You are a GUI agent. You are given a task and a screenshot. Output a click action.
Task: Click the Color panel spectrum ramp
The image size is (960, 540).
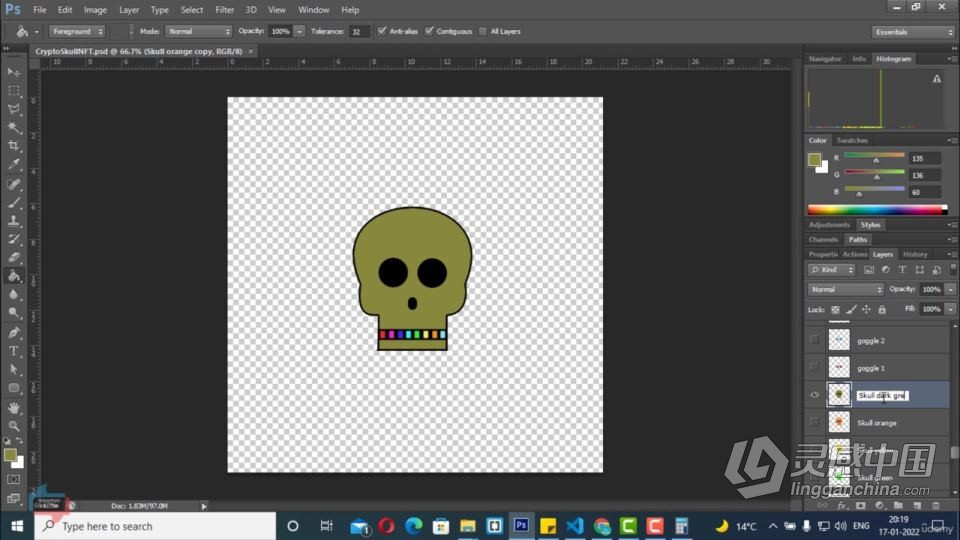click(877, 210)
